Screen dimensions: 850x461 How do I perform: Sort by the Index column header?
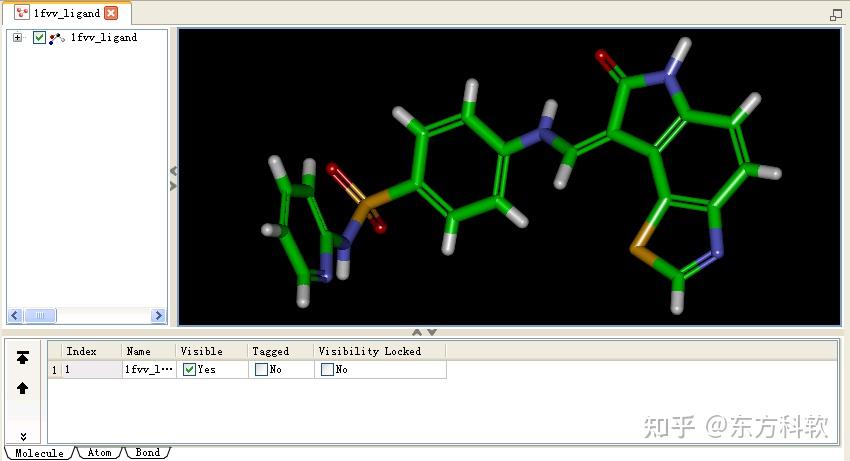coord(91,351)
